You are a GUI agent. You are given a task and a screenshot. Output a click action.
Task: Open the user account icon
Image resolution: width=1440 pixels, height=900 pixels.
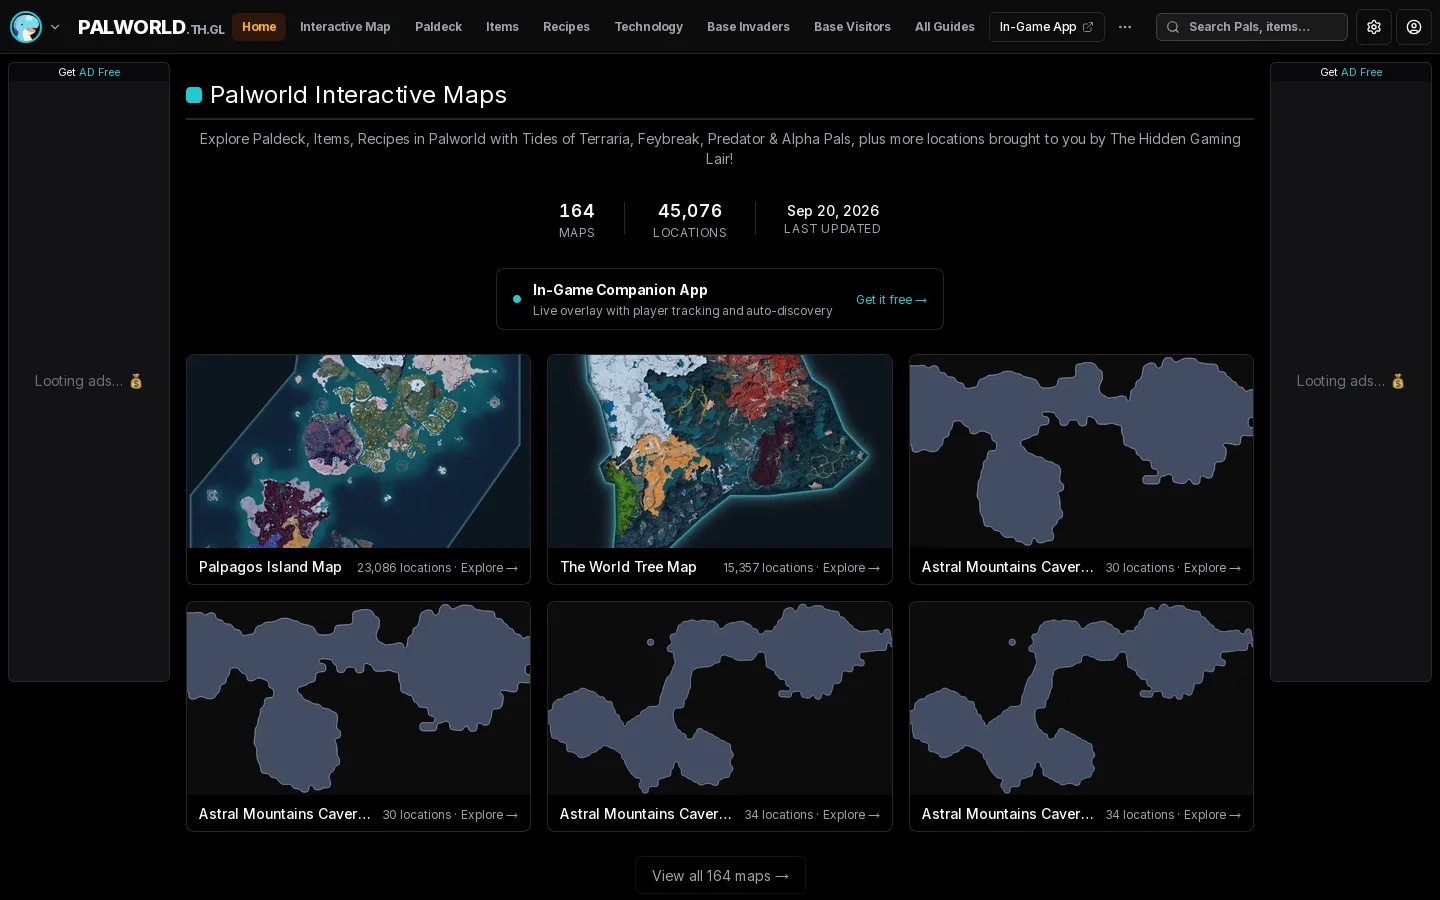pyautogui.click(x=1414, y=27)
